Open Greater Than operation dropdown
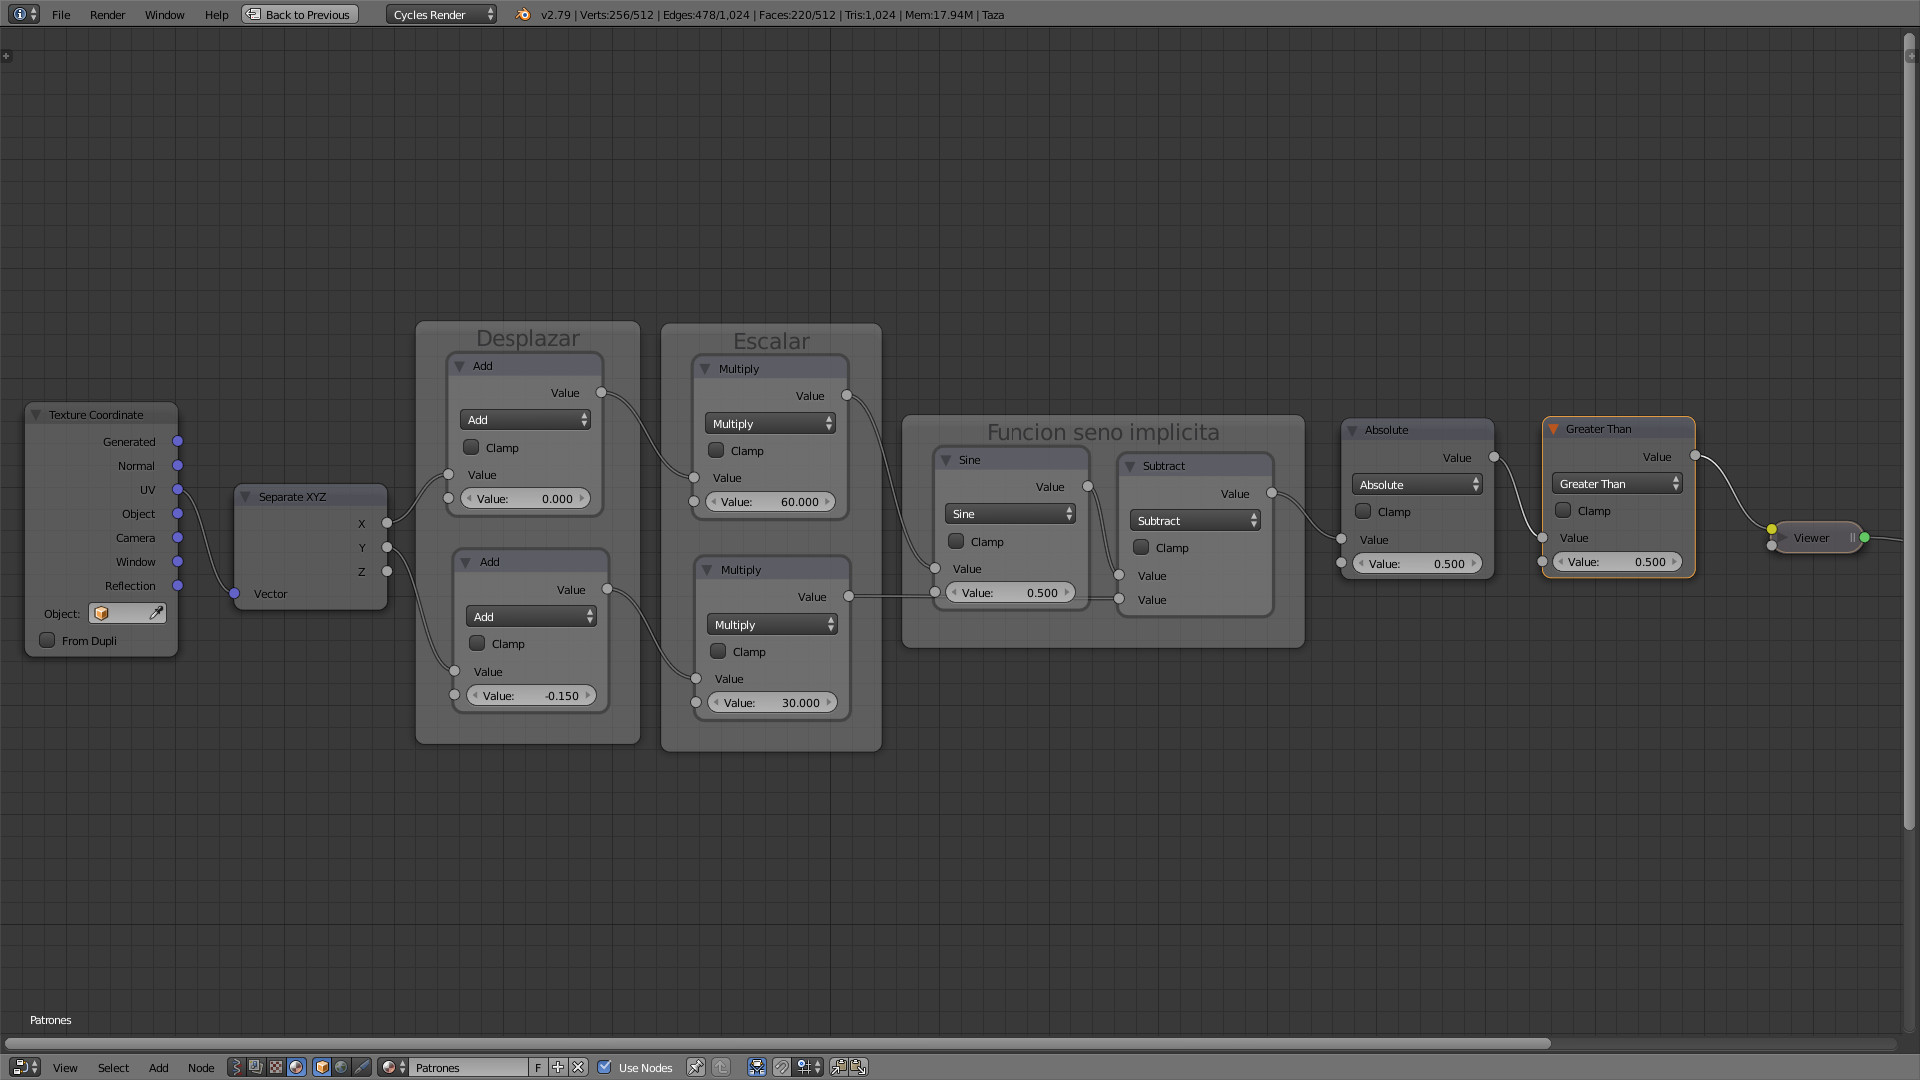The image size is (1920, 1080). tap(1617, 484)
